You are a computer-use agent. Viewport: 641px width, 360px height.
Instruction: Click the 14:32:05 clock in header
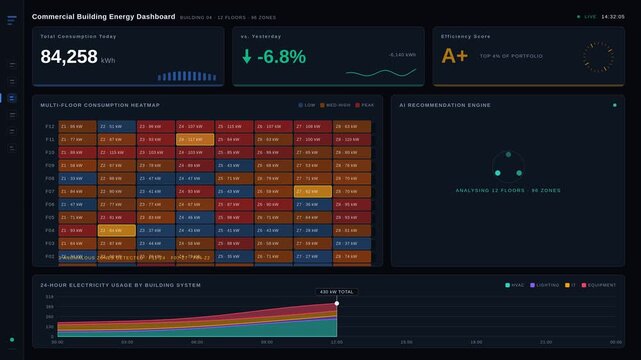[x=613, y=17]
